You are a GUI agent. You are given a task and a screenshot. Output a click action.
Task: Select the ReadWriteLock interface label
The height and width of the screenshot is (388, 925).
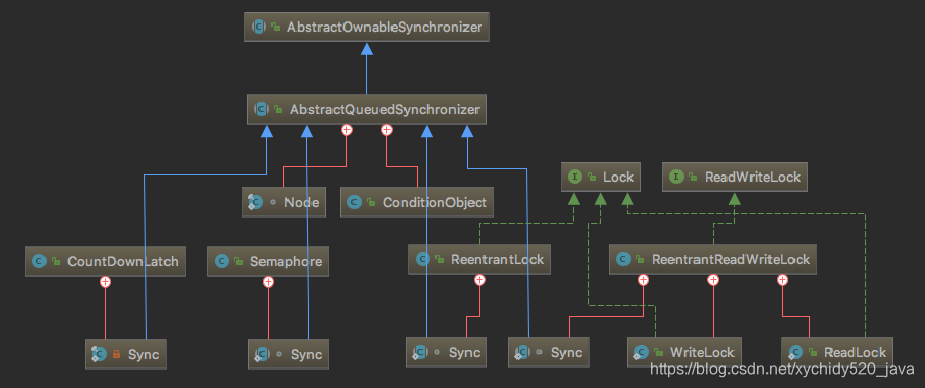coord(753,176)
